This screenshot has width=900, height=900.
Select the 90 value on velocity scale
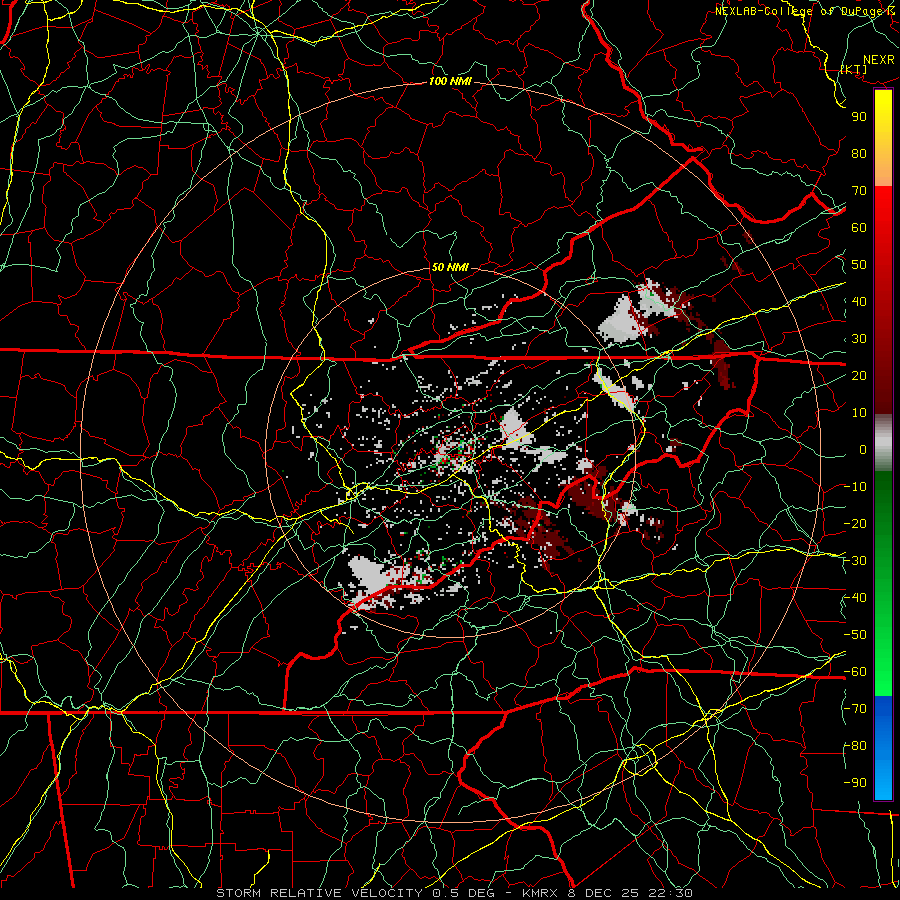pos(859,117)
